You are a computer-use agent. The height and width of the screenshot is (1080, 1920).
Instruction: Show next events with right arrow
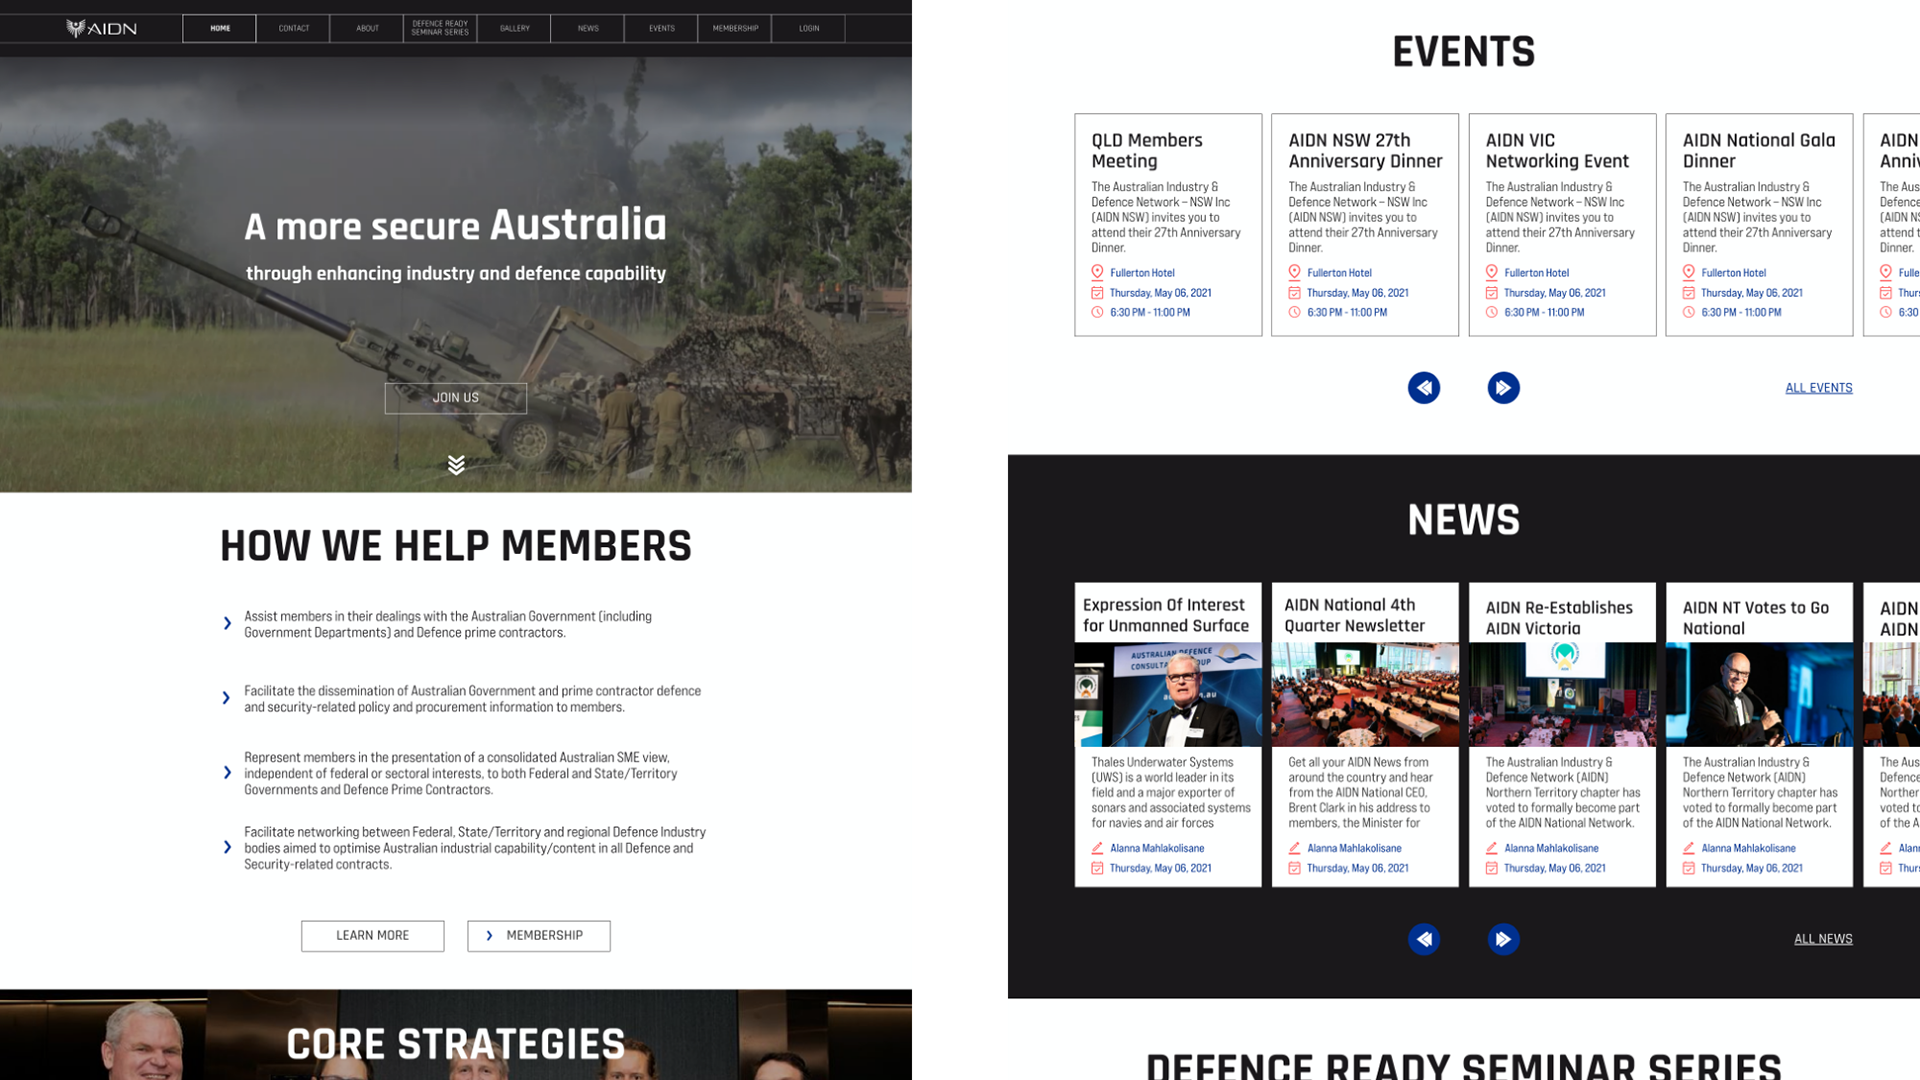click(1503, 388)
